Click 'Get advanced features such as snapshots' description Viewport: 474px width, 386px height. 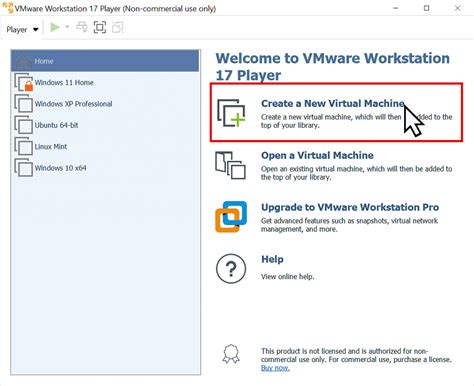point(349,225)
